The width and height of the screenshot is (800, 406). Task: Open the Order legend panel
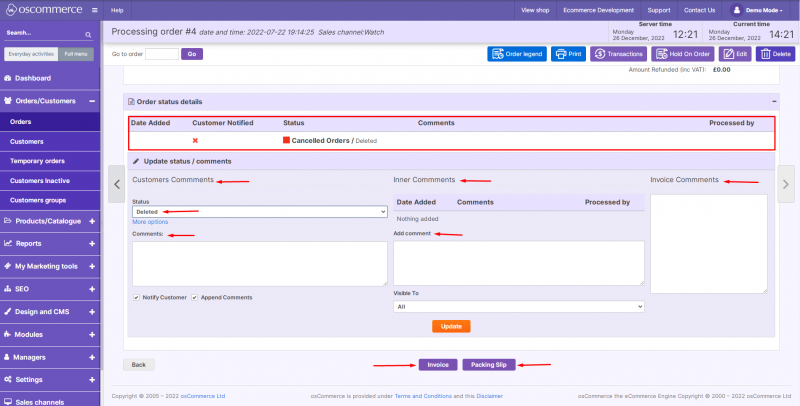tap(516, 54)
